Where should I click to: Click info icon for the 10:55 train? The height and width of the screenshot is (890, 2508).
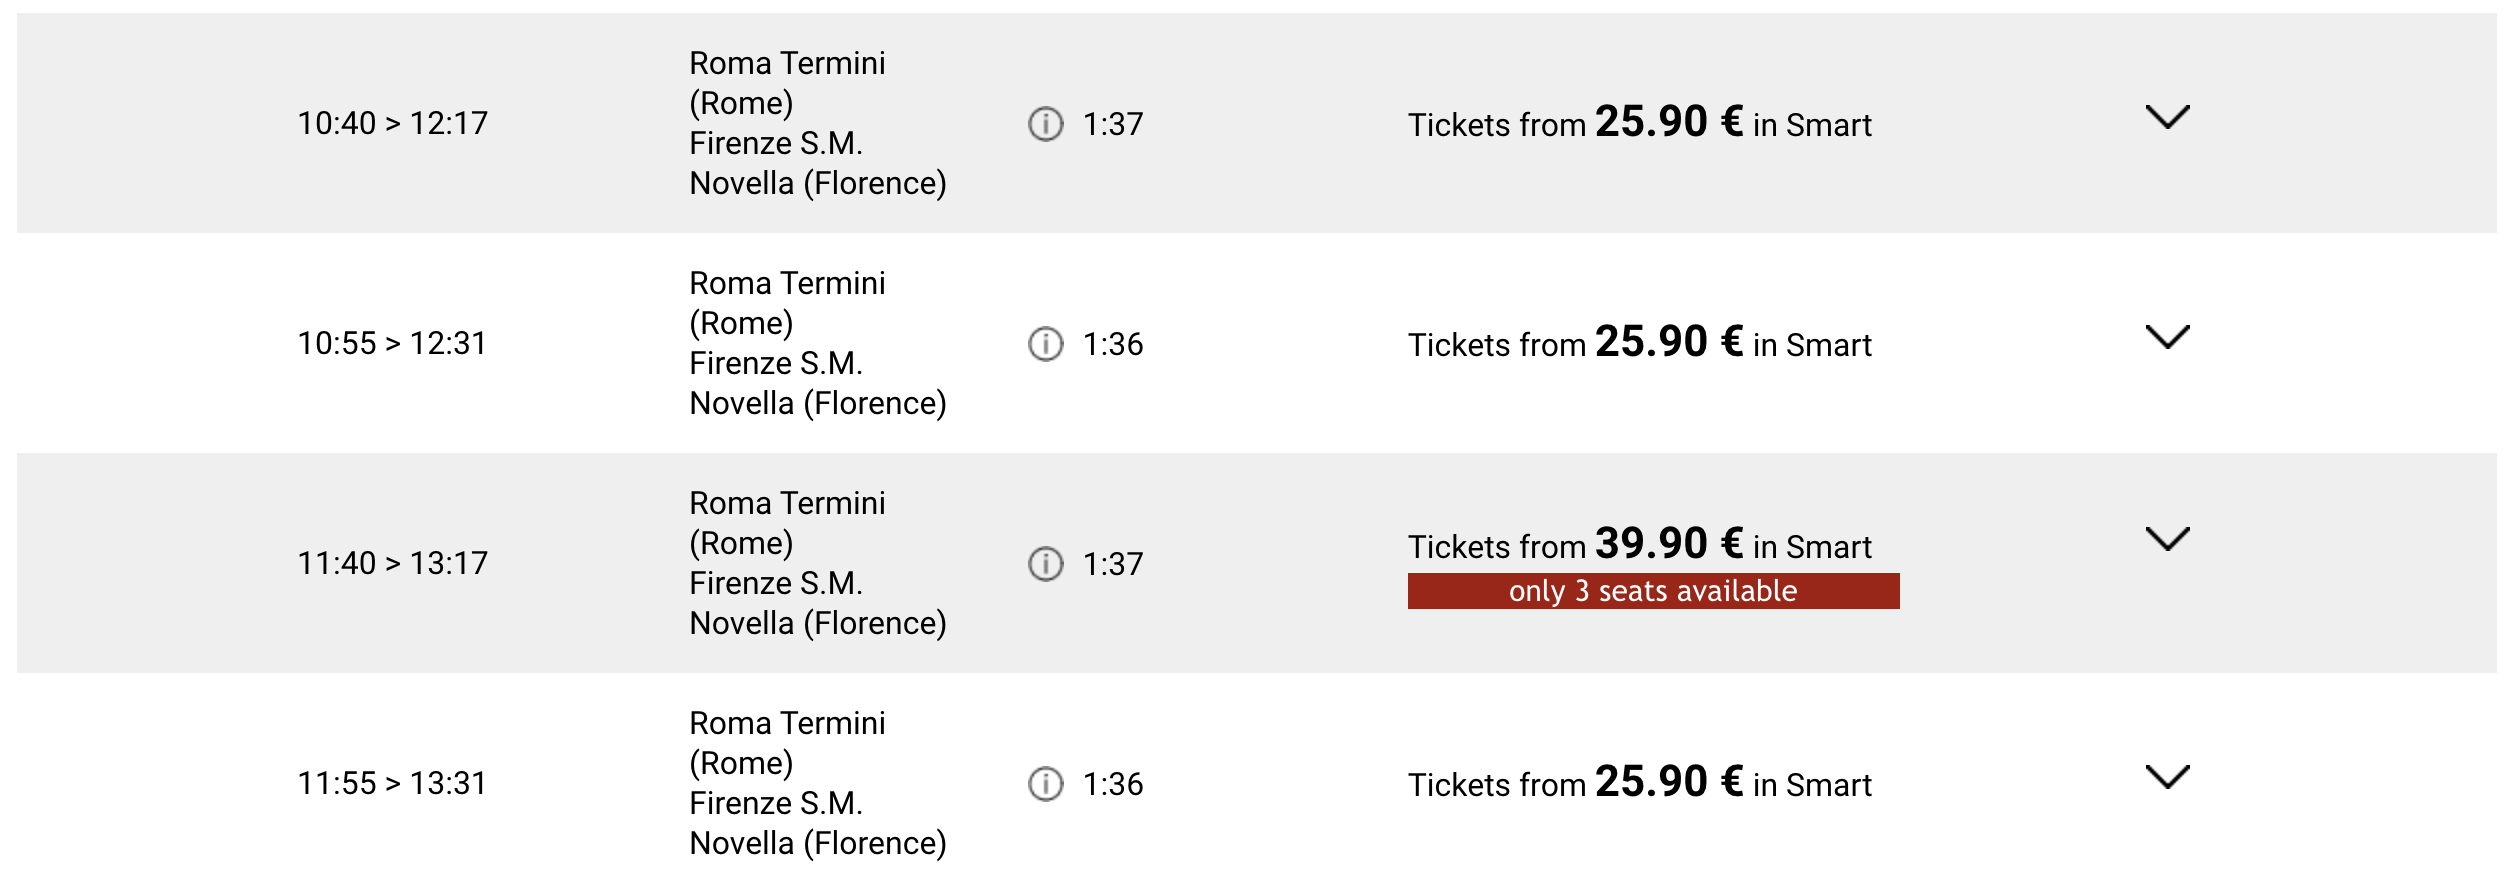click(1045, 344)
